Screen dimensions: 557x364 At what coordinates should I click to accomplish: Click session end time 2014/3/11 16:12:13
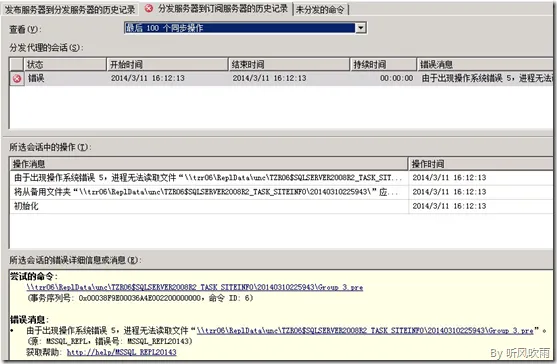(x=269, y=78)
